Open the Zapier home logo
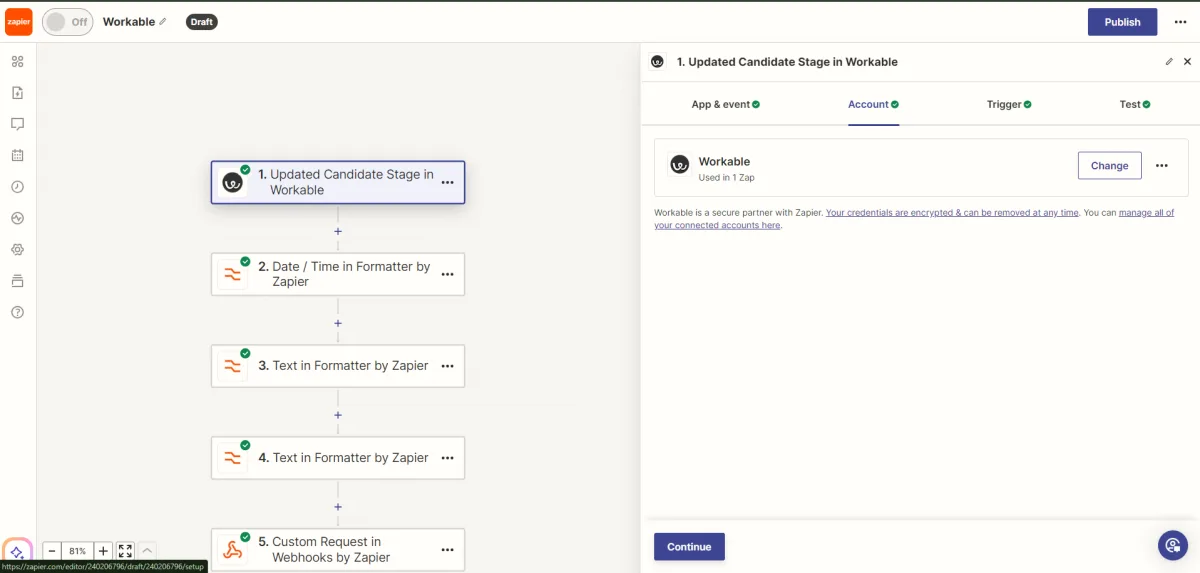Screen dimensions: 1200x573 (19, 22)
